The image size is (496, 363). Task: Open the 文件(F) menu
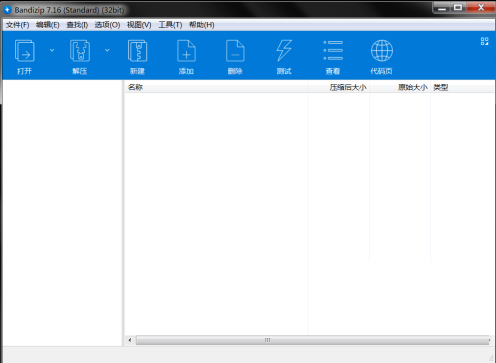click(17, 25)
